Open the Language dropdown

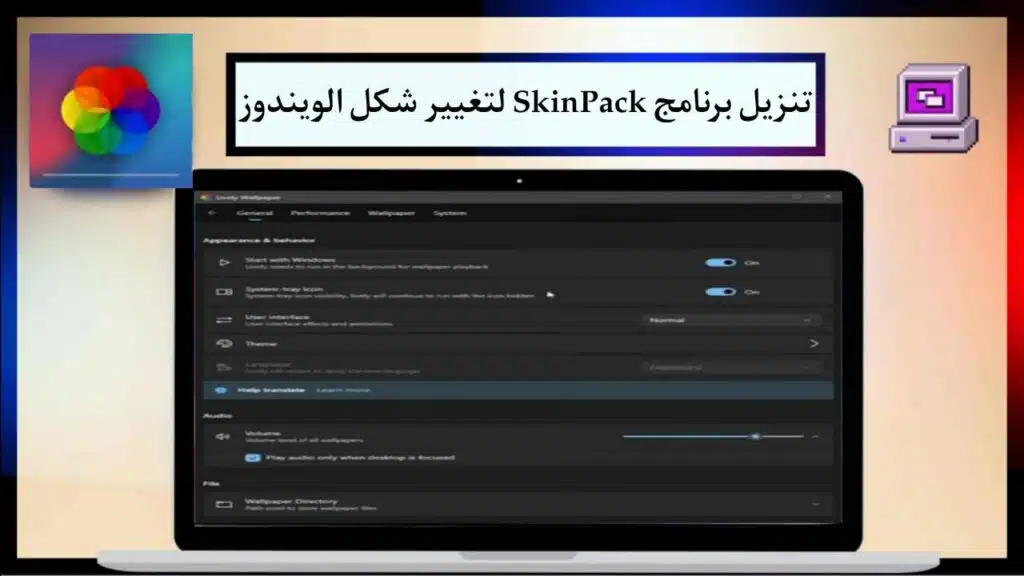730,367
